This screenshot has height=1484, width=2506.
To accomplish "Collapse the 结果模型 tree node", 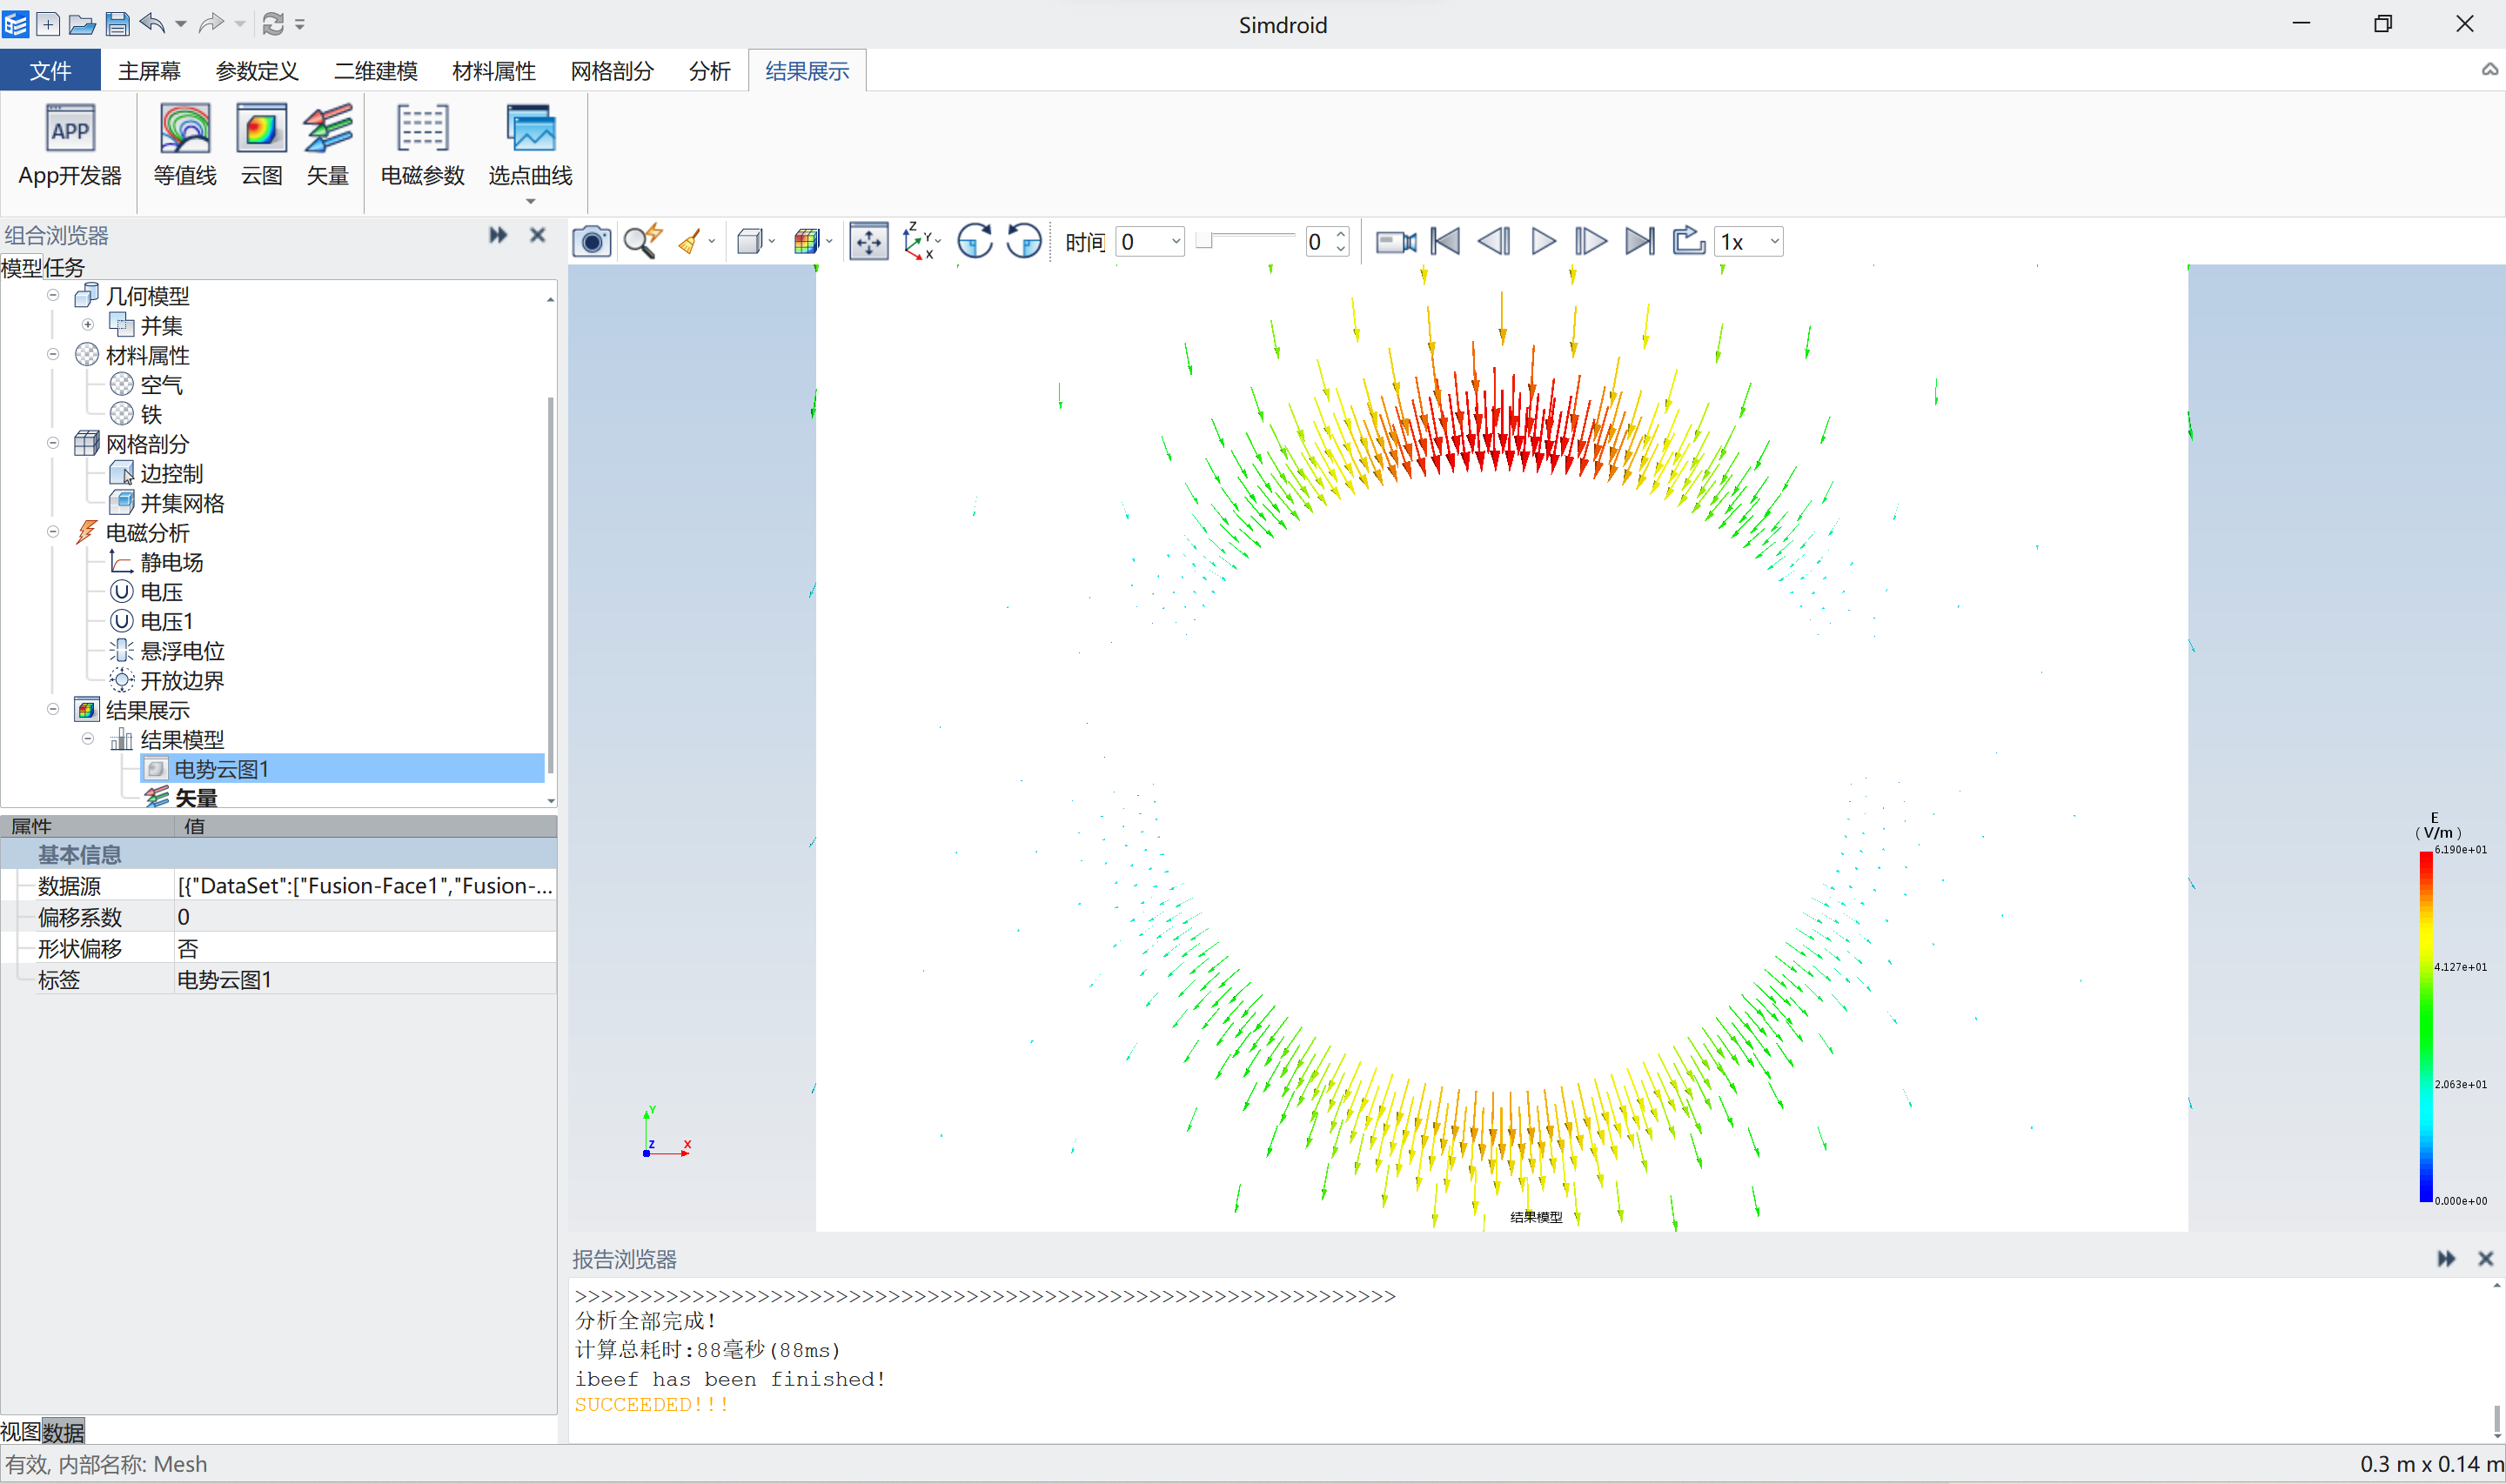I will pos(88,738).
